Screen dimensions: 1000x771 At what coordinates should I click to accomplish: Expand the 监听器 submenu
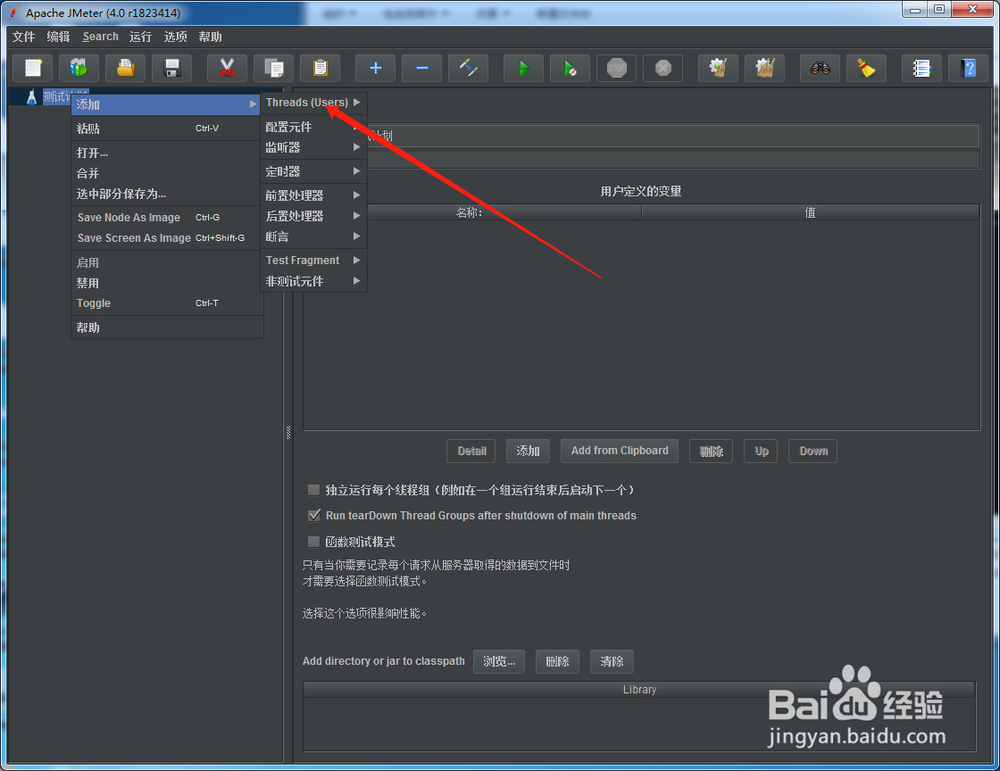[x=314, y=147]
